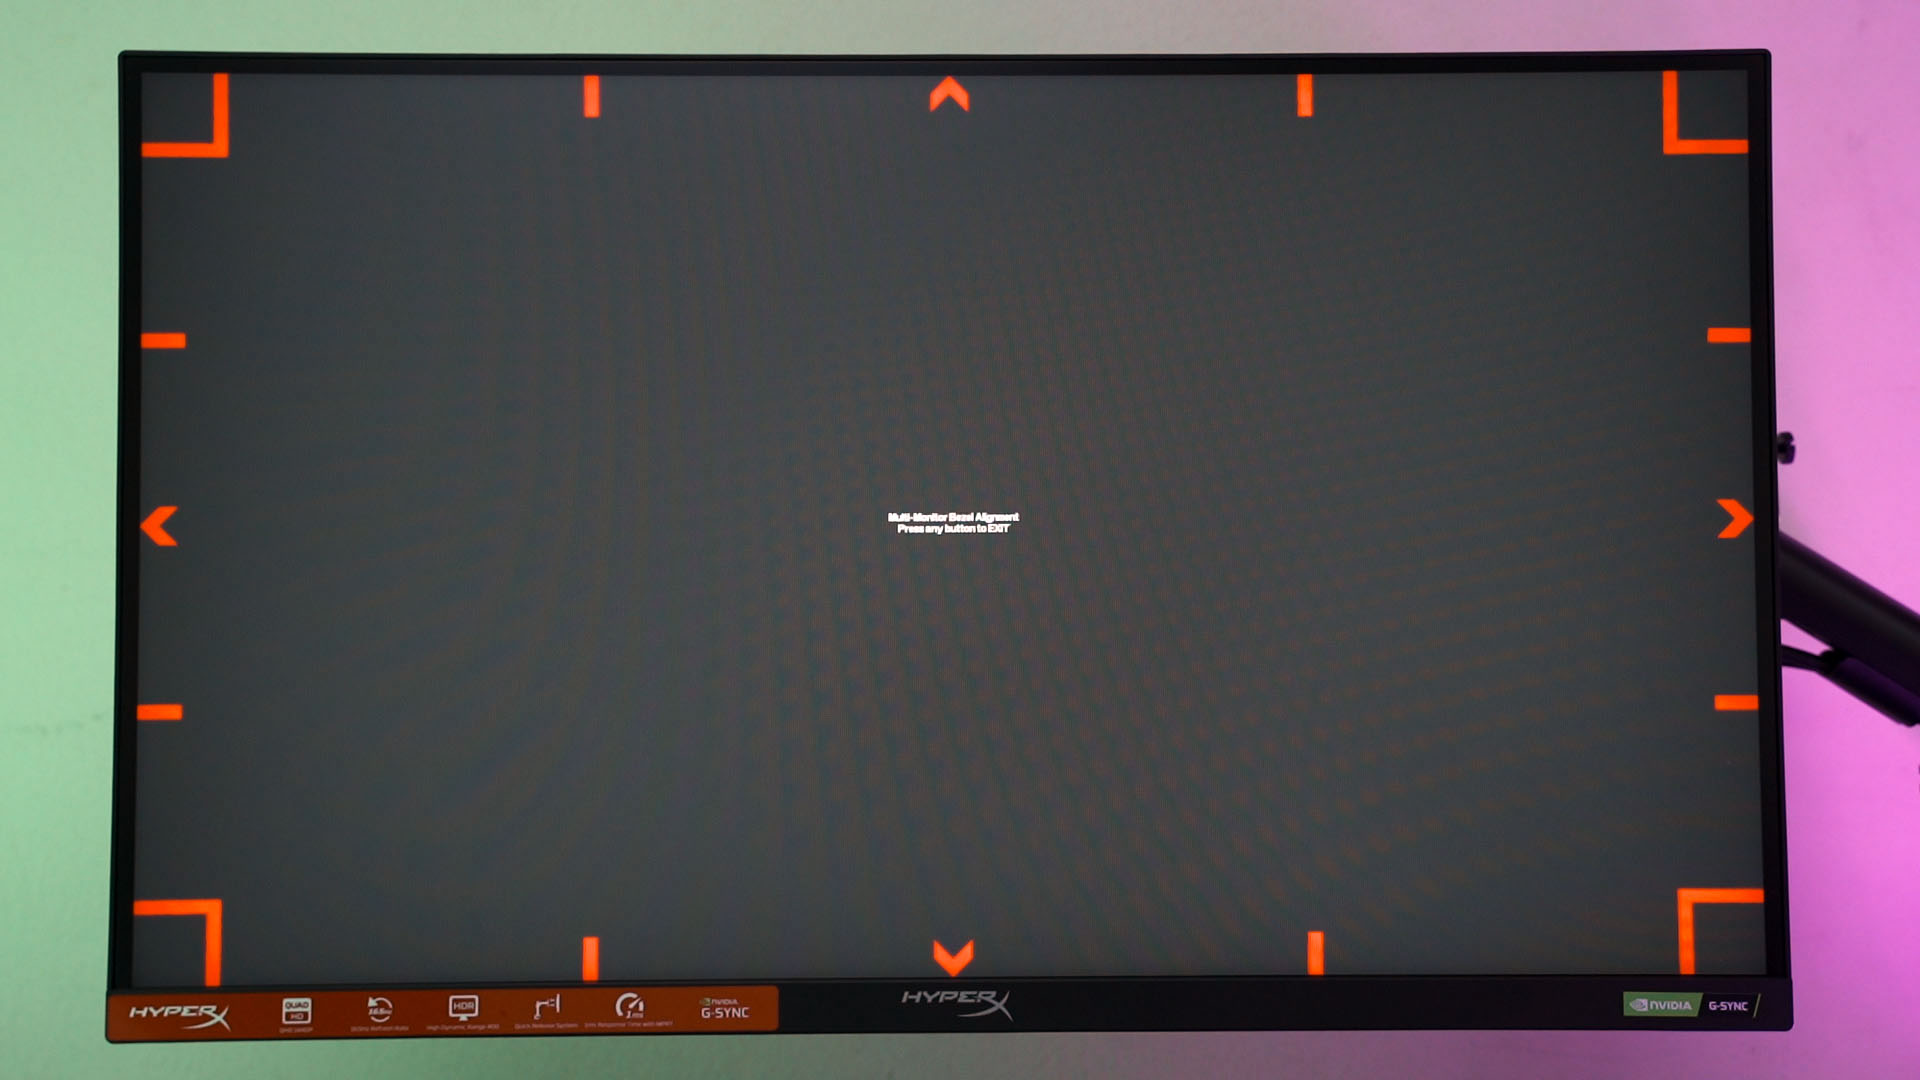Click the Quad HD icon on sticker

(x=296, y=1011)
